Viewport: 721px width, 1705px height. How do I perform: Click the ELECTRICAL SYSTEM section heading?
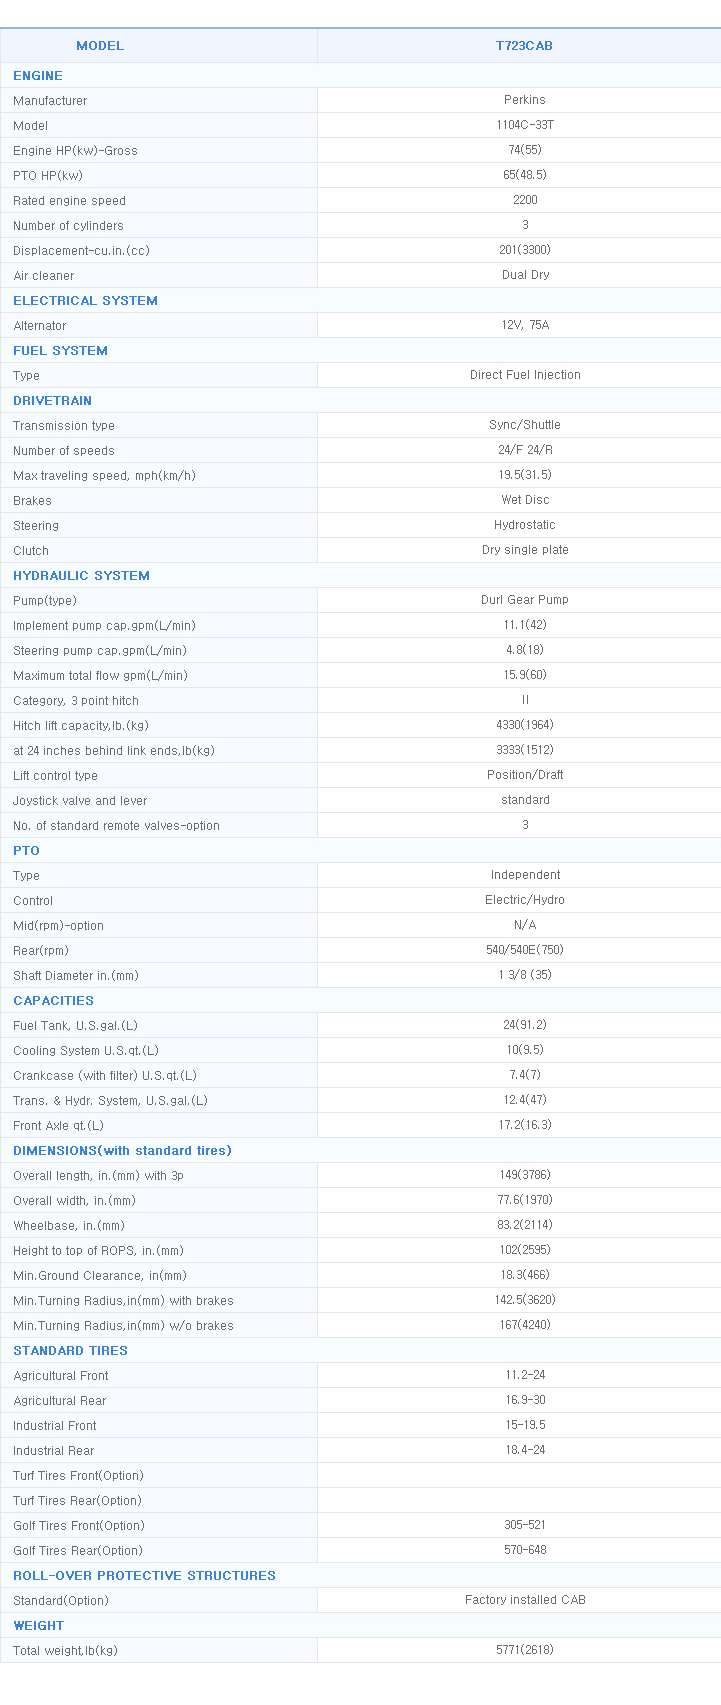(85, 301)
